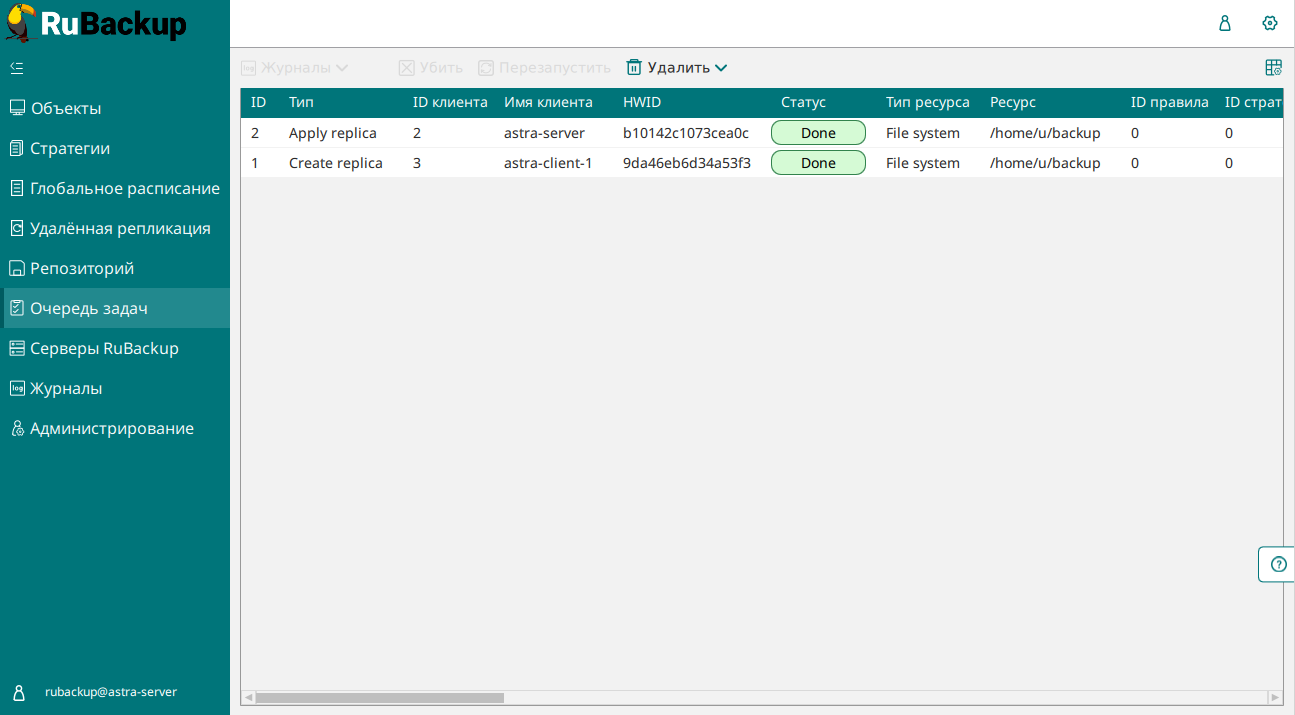Viewport: 1295px width, 715px height.
Task: Sort the table by Статус column header
Action: pos(803,102)
